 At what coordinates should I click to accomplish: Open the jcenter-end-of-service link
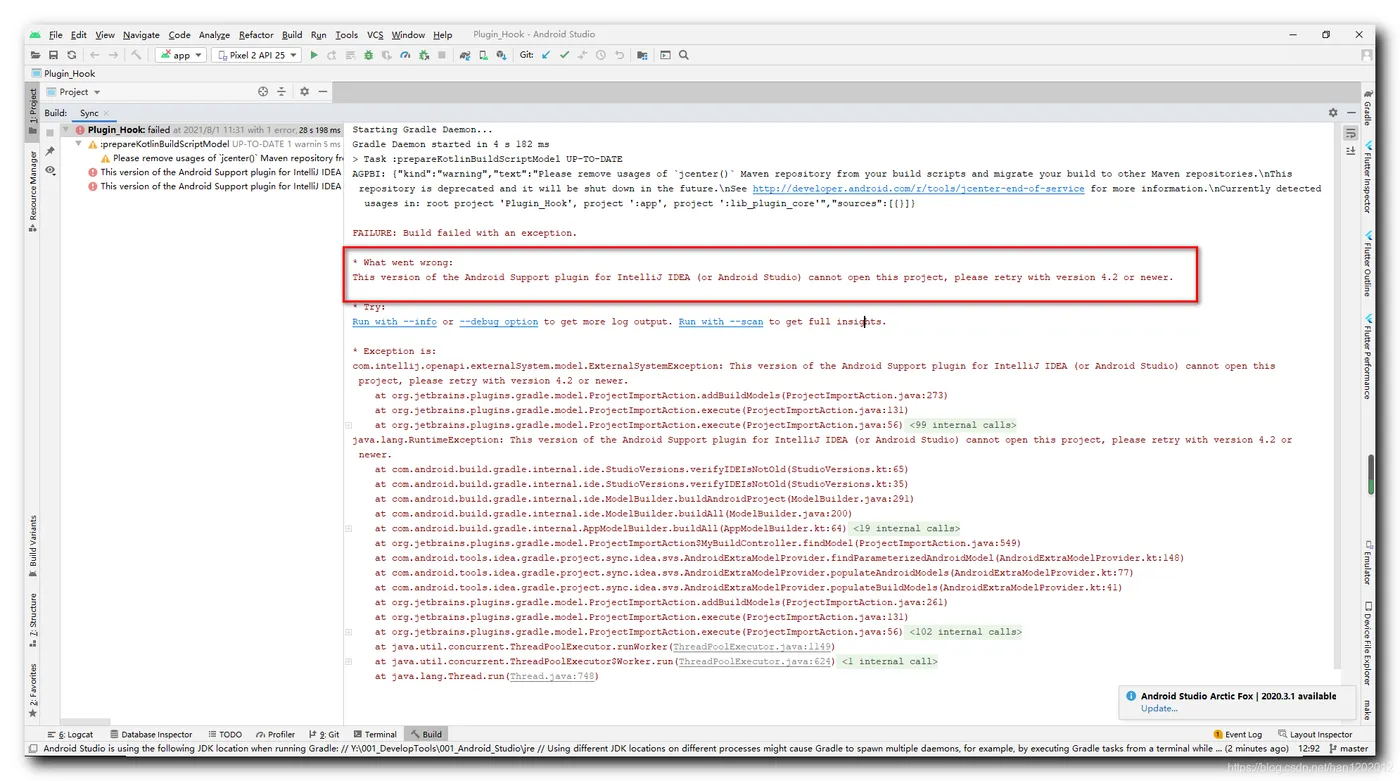[918, 188]
